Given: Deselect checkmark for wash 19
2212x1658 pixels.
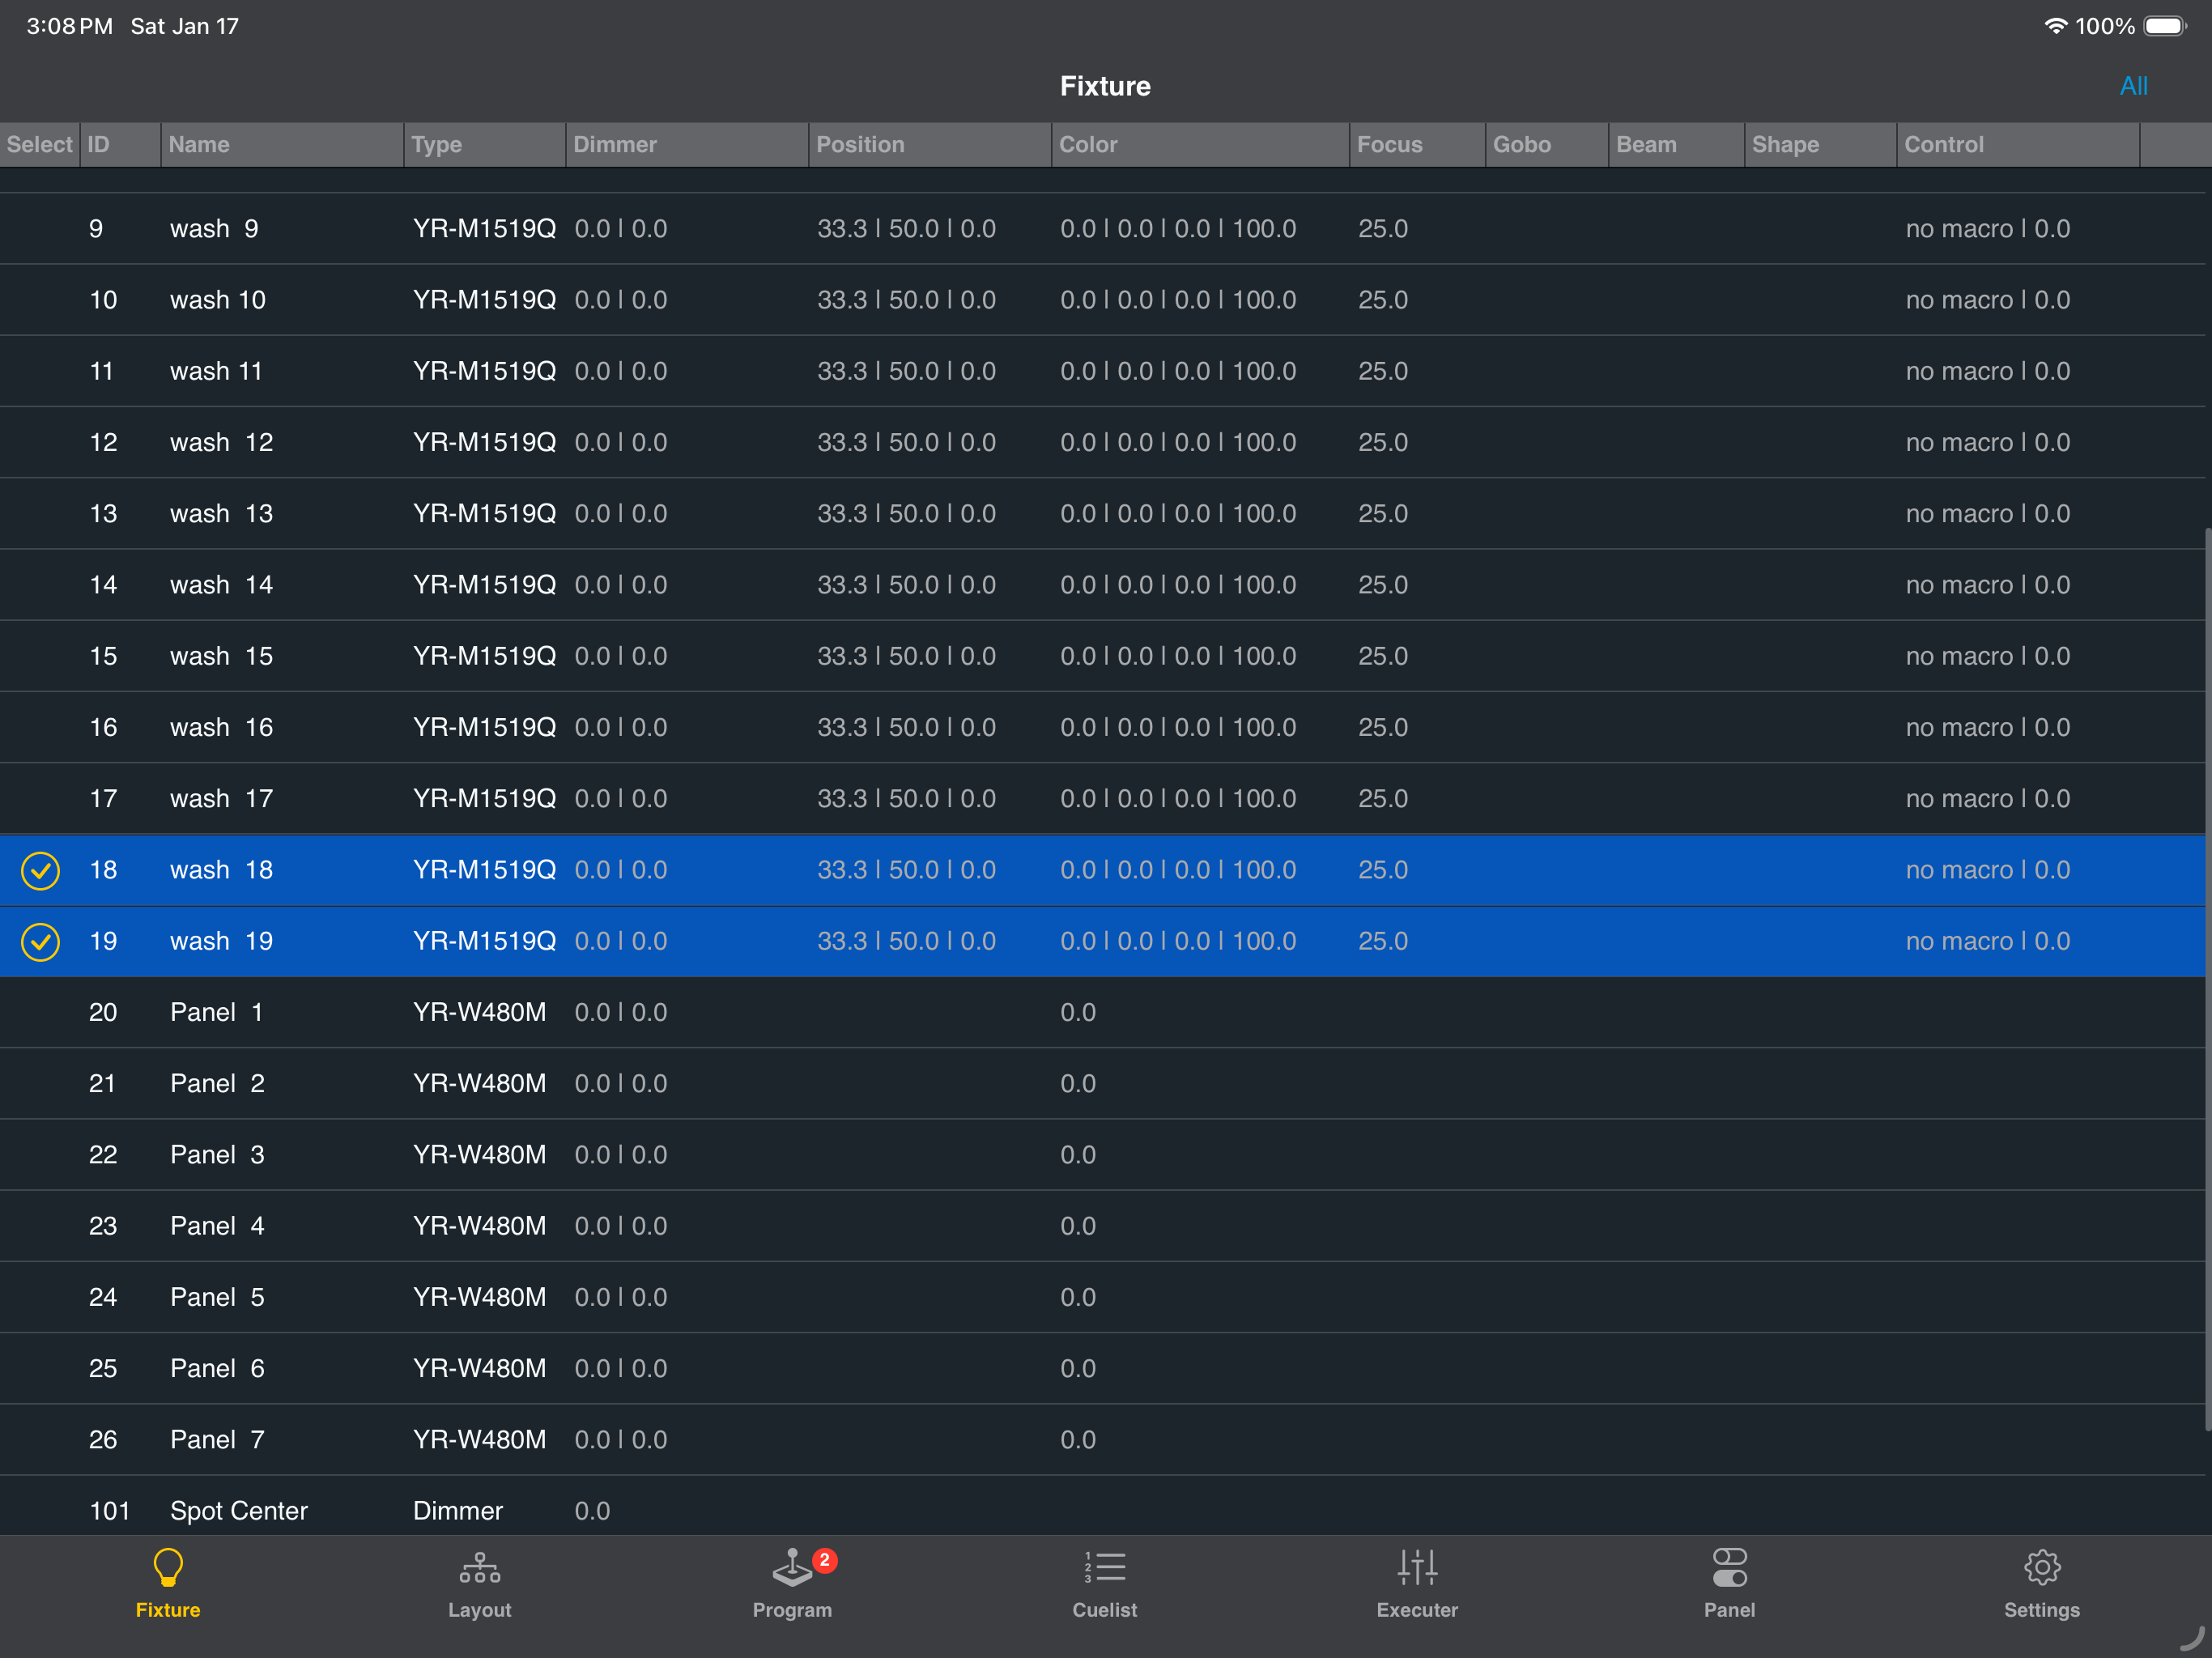Looking at the screenshot, I should click(x=40, y=942).
